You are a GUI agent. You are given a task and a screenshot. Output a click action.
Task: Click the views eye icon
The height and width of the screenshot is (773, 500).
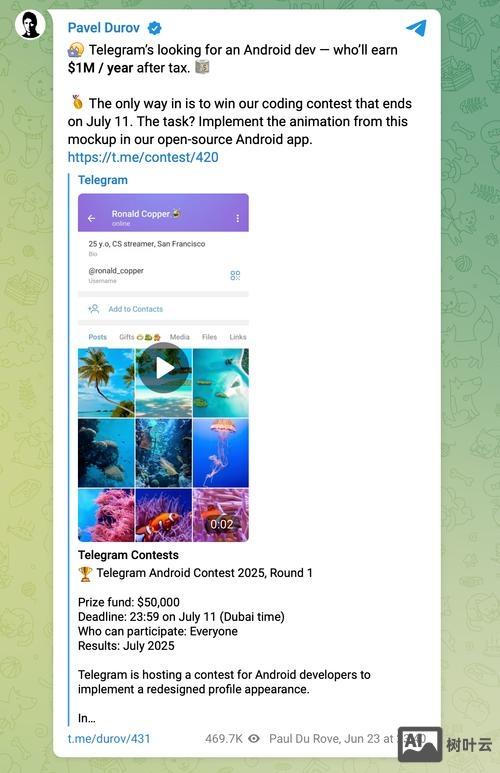(254, 738)
